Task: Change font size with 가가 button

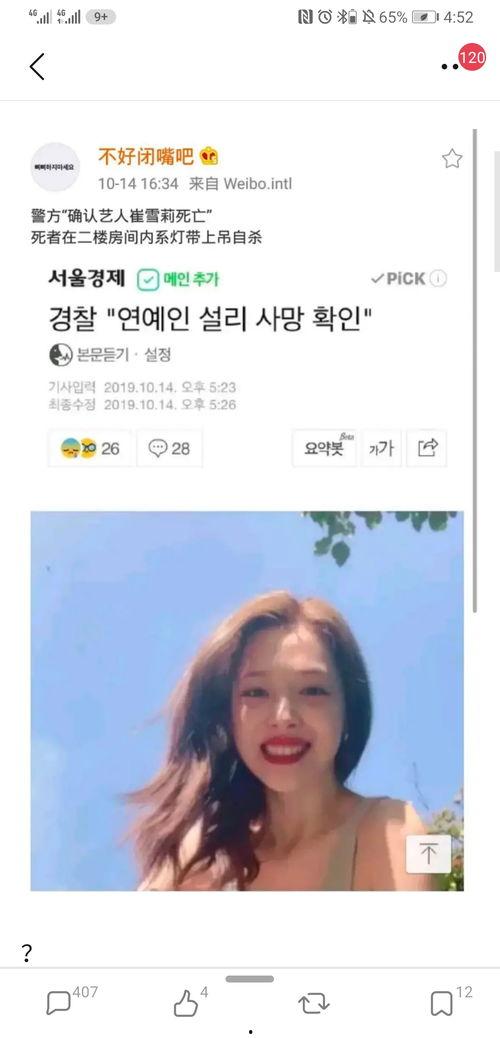Action: pos(381,448)
